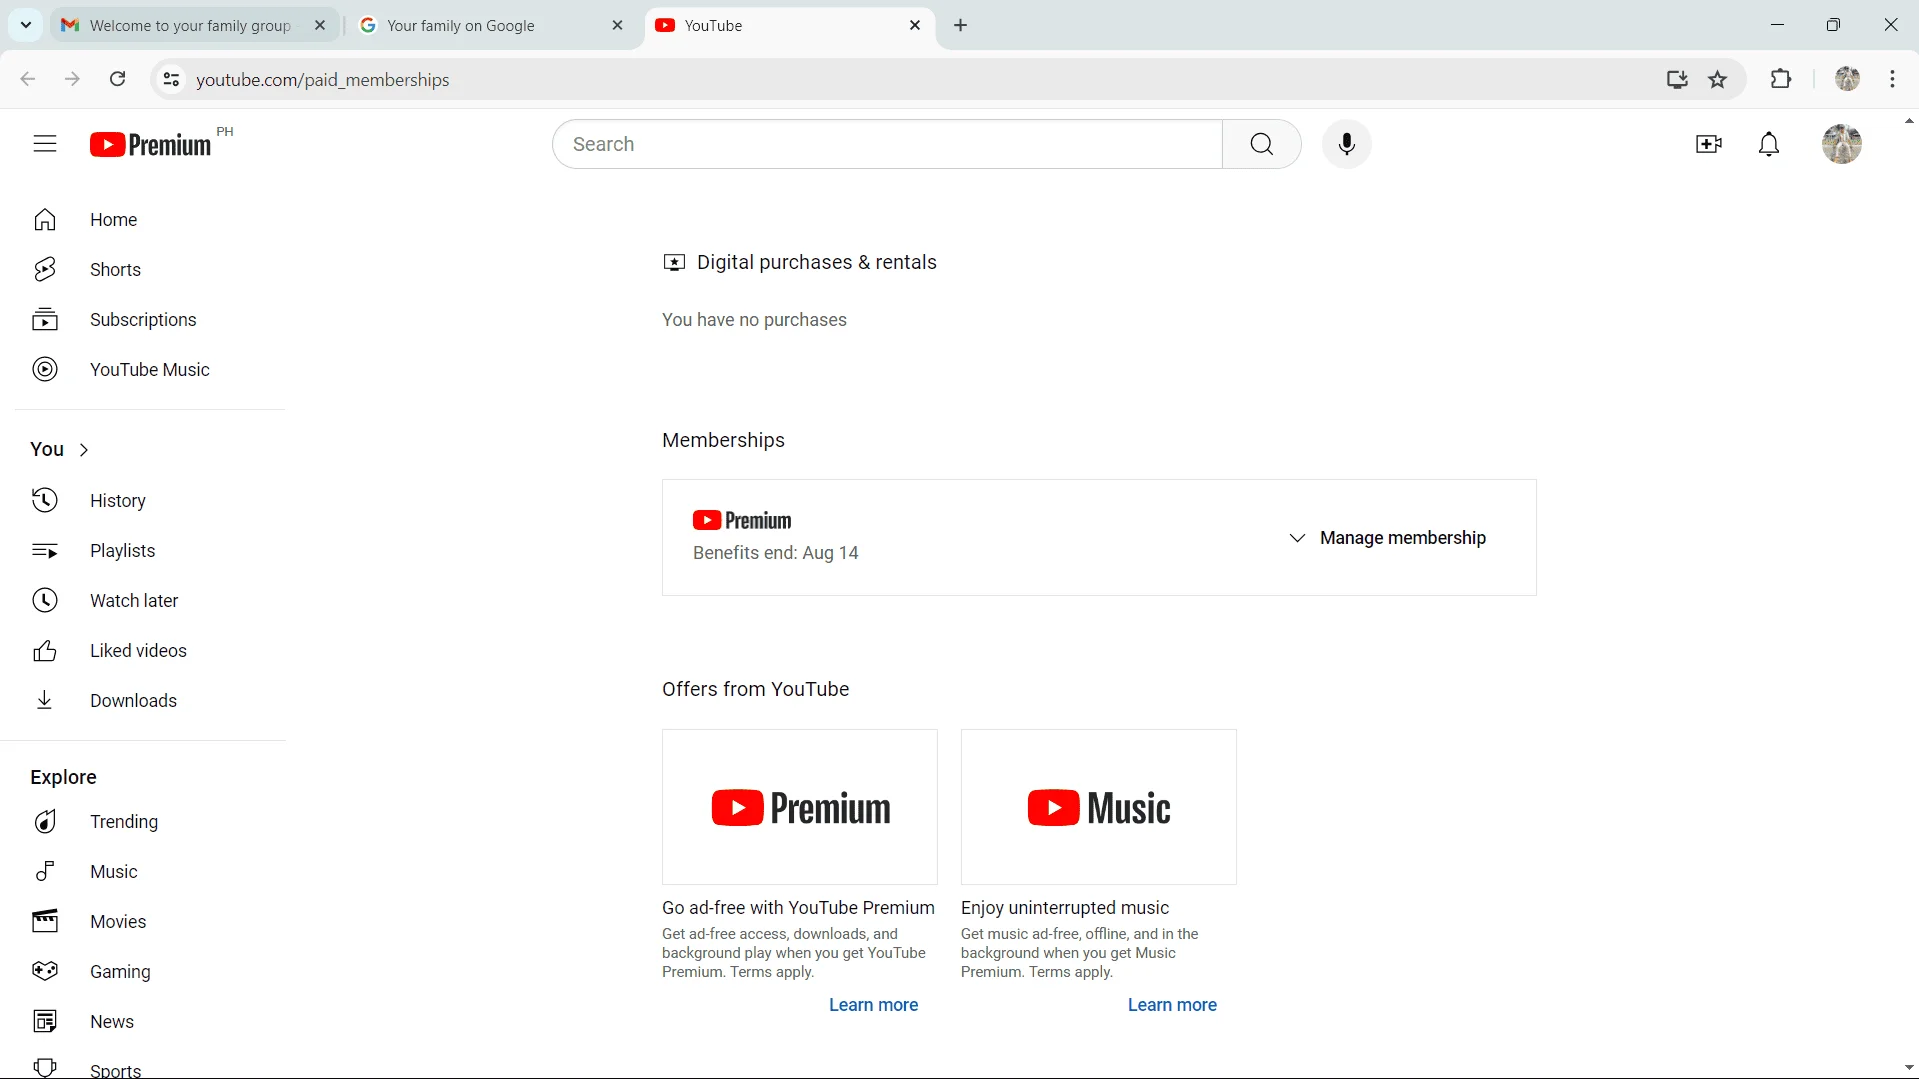
Task: Open the tab search dropdown arrow
Action: pyautogui.click(x=26, y=25)
